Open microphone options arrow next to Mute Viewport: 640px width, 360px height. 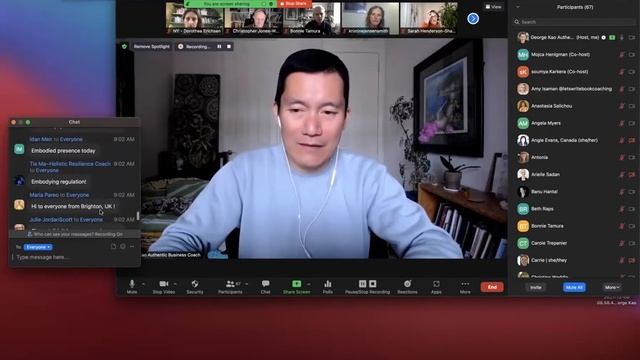pos(143,284)
